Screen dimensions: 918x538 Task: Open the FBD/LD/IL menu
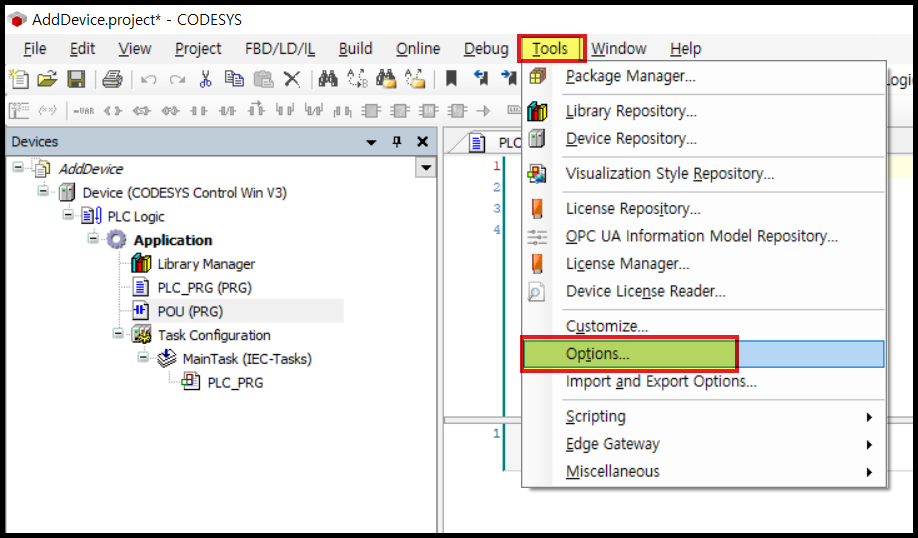click(280, 49)
